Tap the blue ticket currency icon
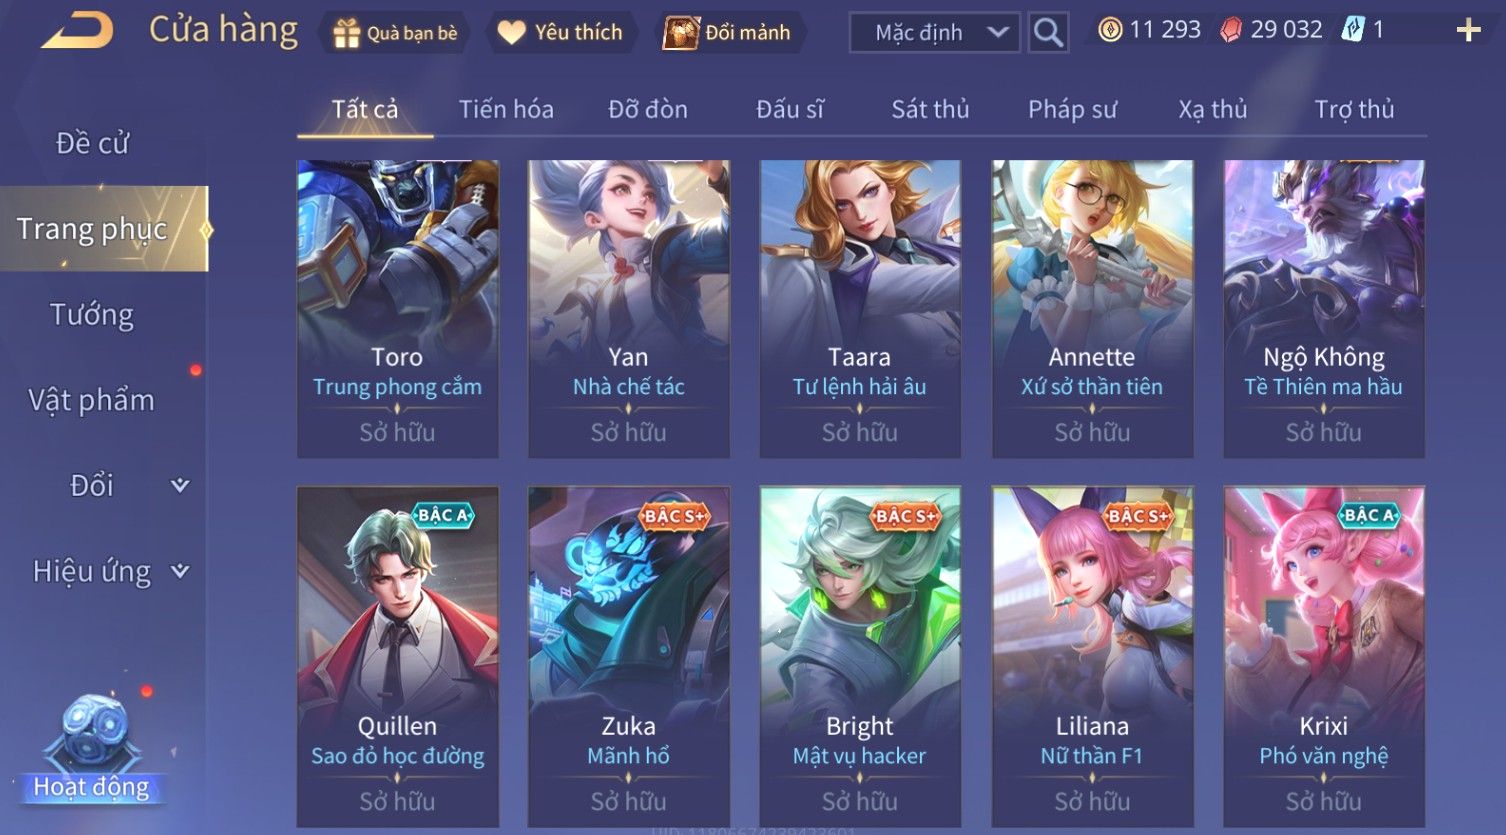The width and height of the screenshot is (1506, 835). (x=1352, y=30)
